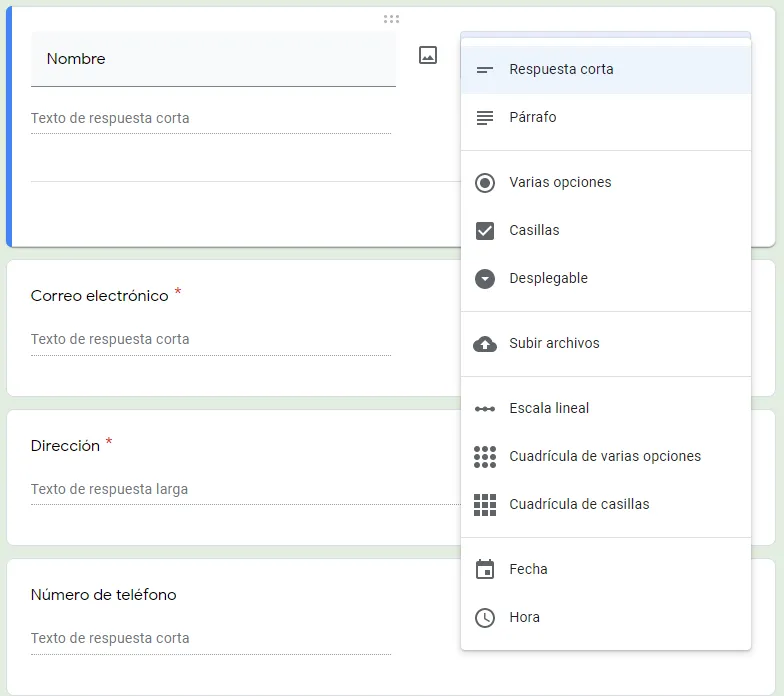The image size is (784, 696).
Task: Click short answer field under Número de teléfono
Action: pos(210,640)
